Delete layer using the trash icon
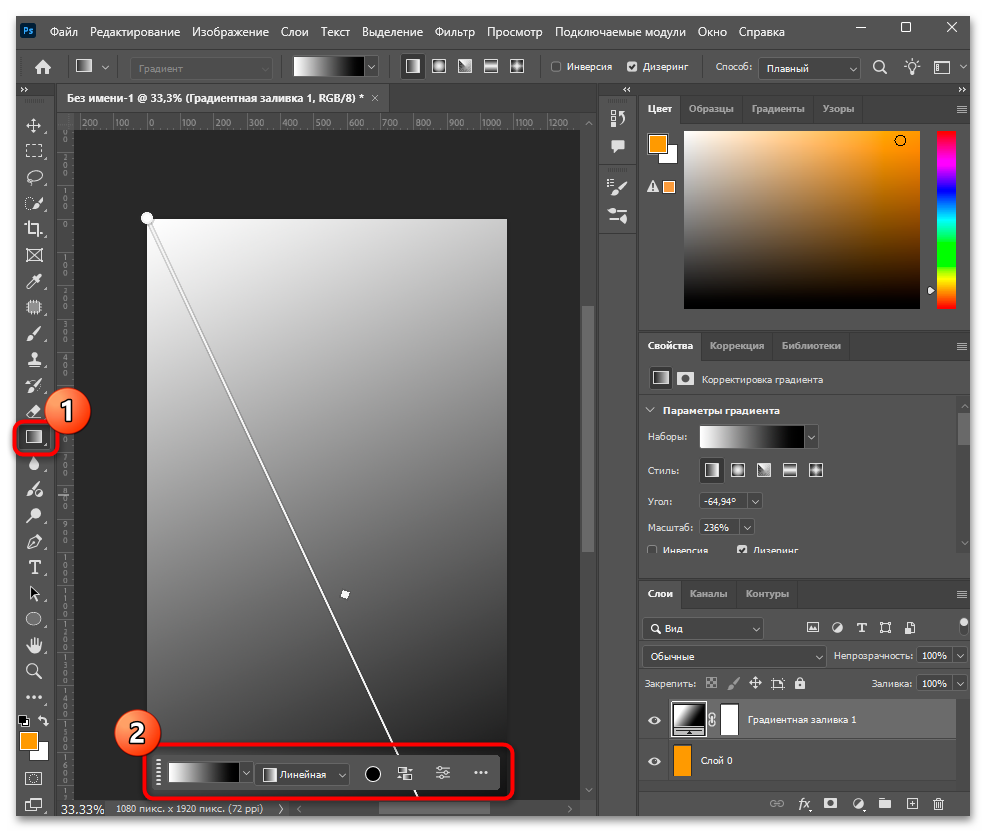This screenshot has width=986, height=832. point(938,804)
